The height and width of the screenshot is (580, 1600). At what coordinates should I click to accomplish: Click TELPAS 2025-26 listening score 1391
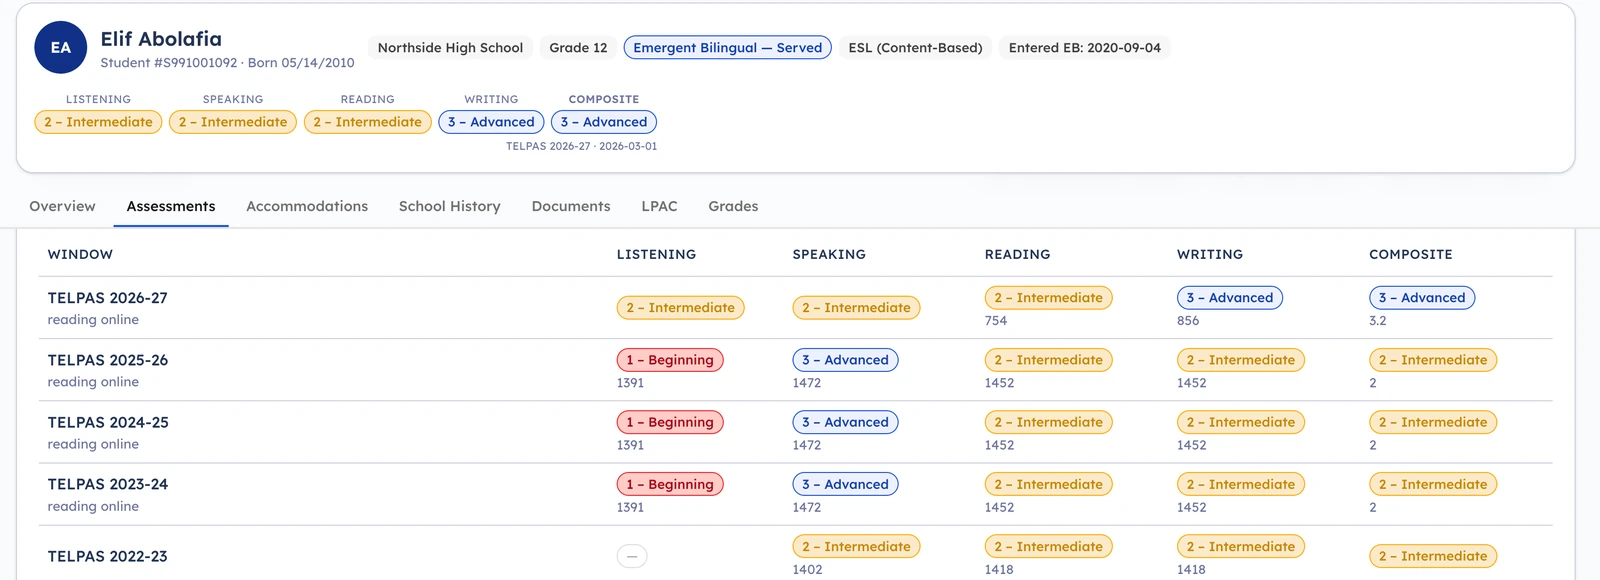click(x=630, y=383)
